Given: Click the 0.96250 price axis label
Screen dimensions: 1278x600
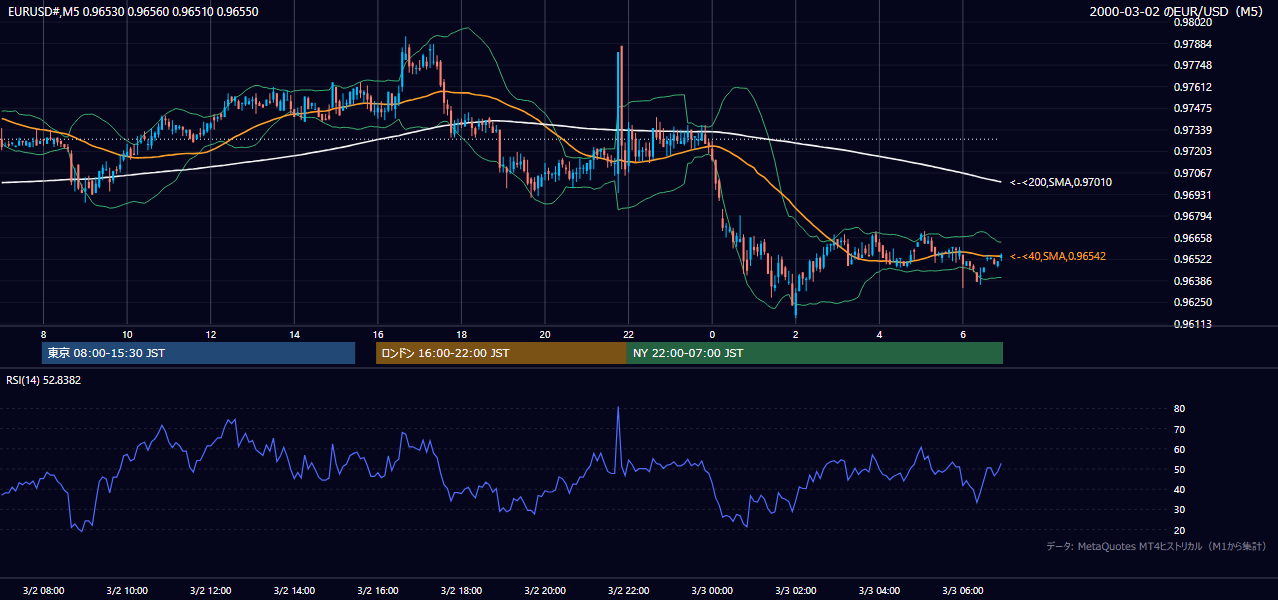Looking at the screenshot, I should 1193,302.
